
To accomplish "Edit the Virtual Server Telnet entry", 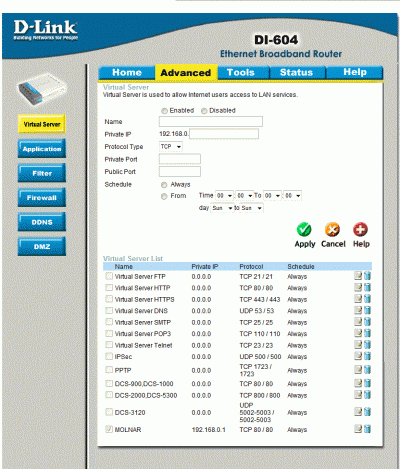I will pos(358,345).
